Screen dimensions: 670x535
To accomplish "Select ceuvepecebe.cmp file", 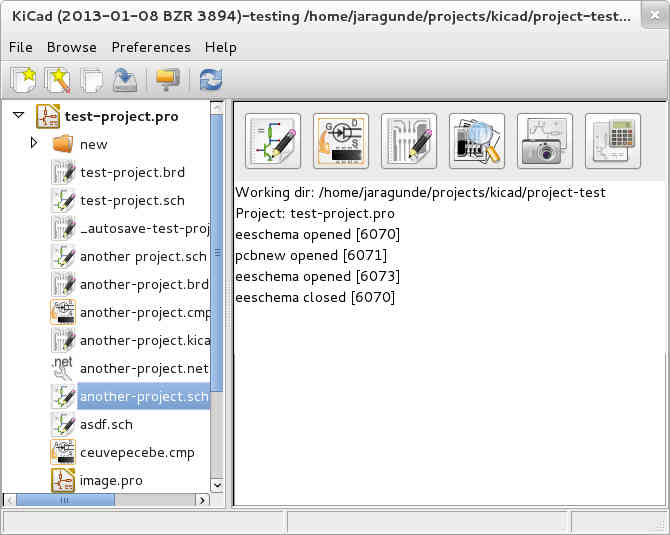I will [137, 452].
